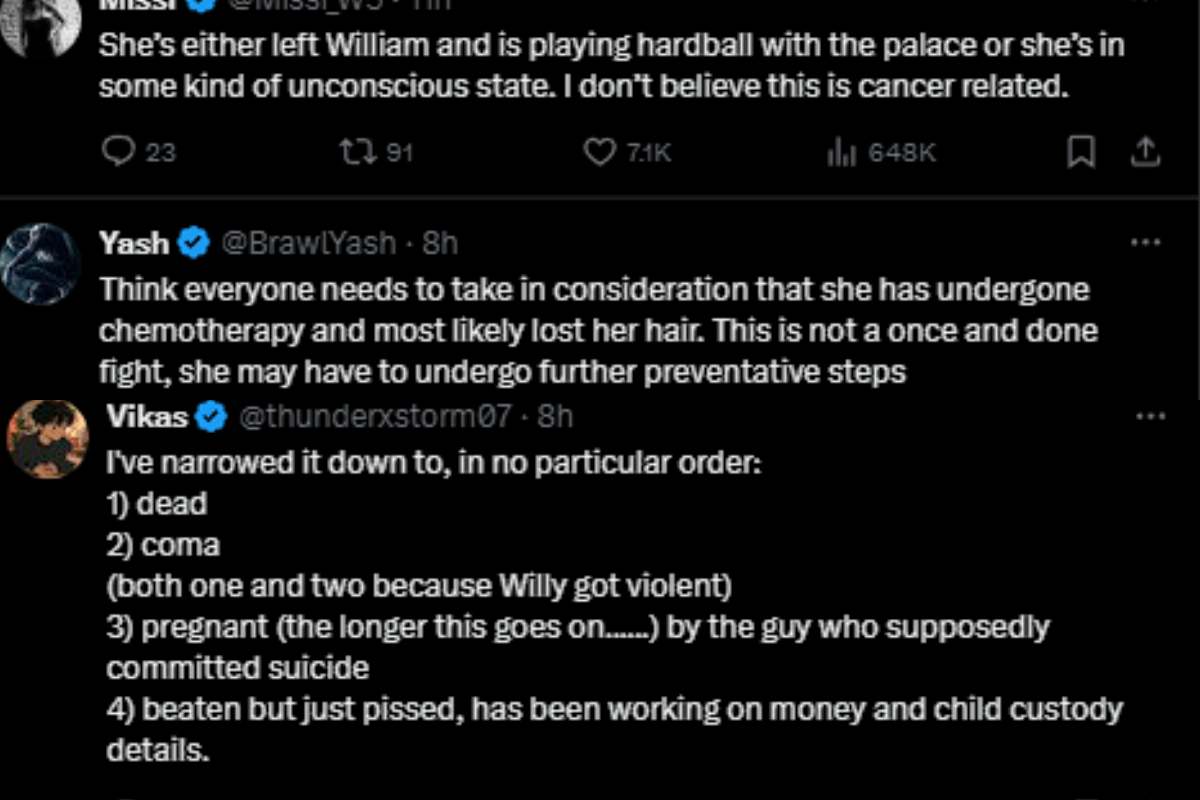Click Vikas's blue verified checkmark
1200x800 pixels.
pyautogui.click(x=210, y=416)
